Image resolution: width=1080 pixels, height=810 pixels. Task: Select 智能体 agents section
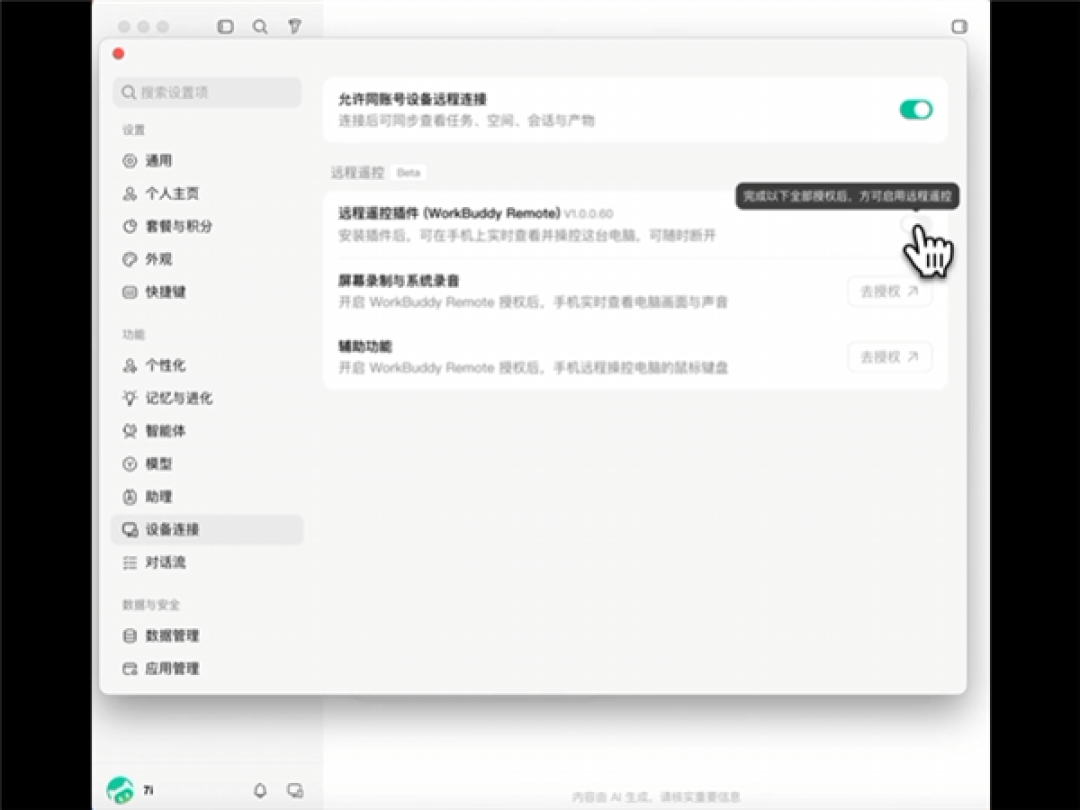[x=207, y=431]
